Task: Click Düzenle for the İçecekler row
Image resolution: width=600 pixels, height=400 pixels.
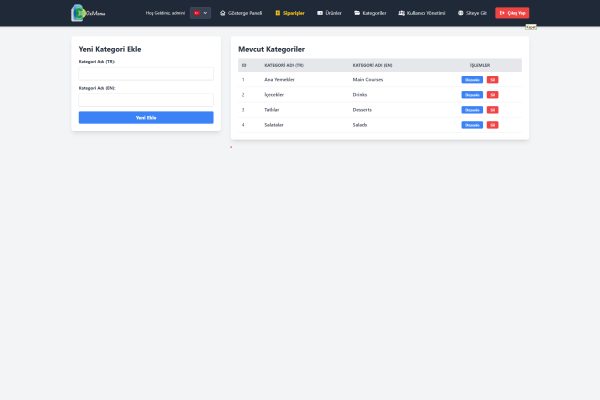Action: point(472,95)
